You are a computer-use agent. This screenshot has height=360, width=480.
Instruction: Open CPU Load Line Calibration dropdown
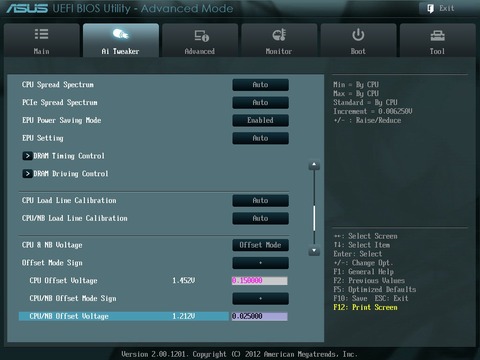click(260, 201)
